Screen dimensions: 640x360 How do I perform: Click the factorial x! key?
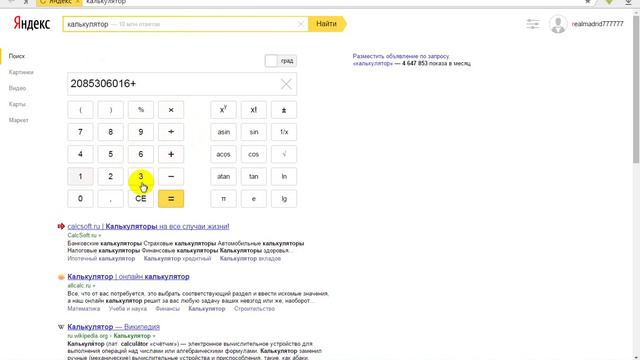pos(253,110)
